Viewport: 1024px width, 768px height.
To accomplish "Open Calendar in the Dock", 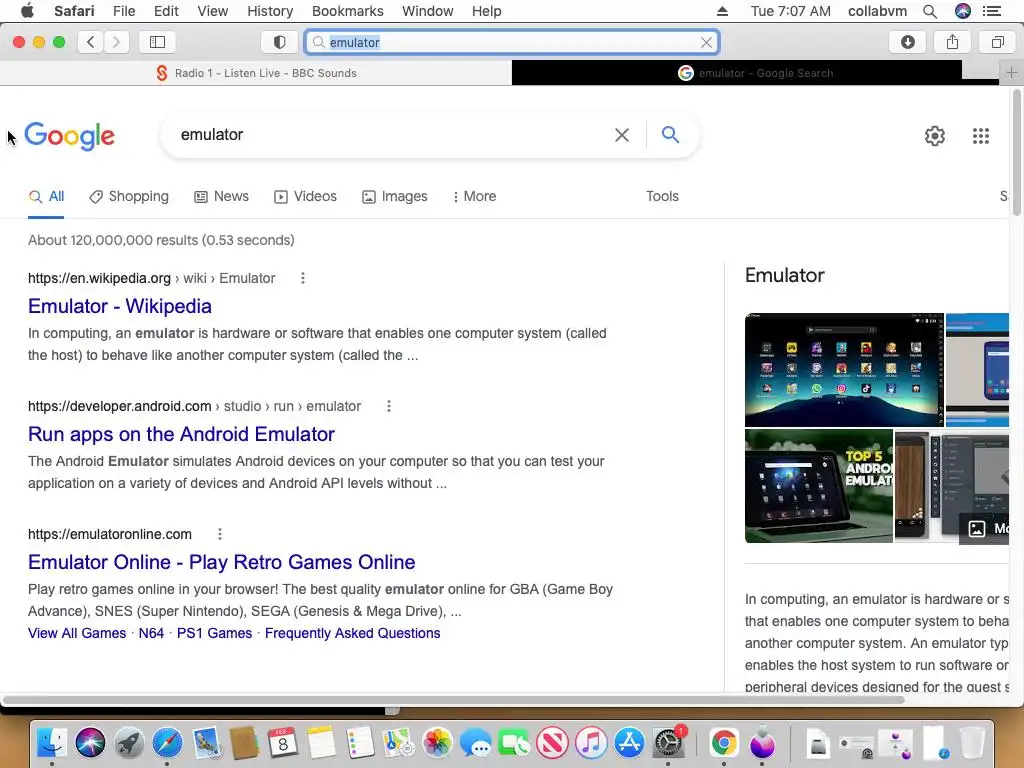I will pyautogui.click(x=282, y=743).
